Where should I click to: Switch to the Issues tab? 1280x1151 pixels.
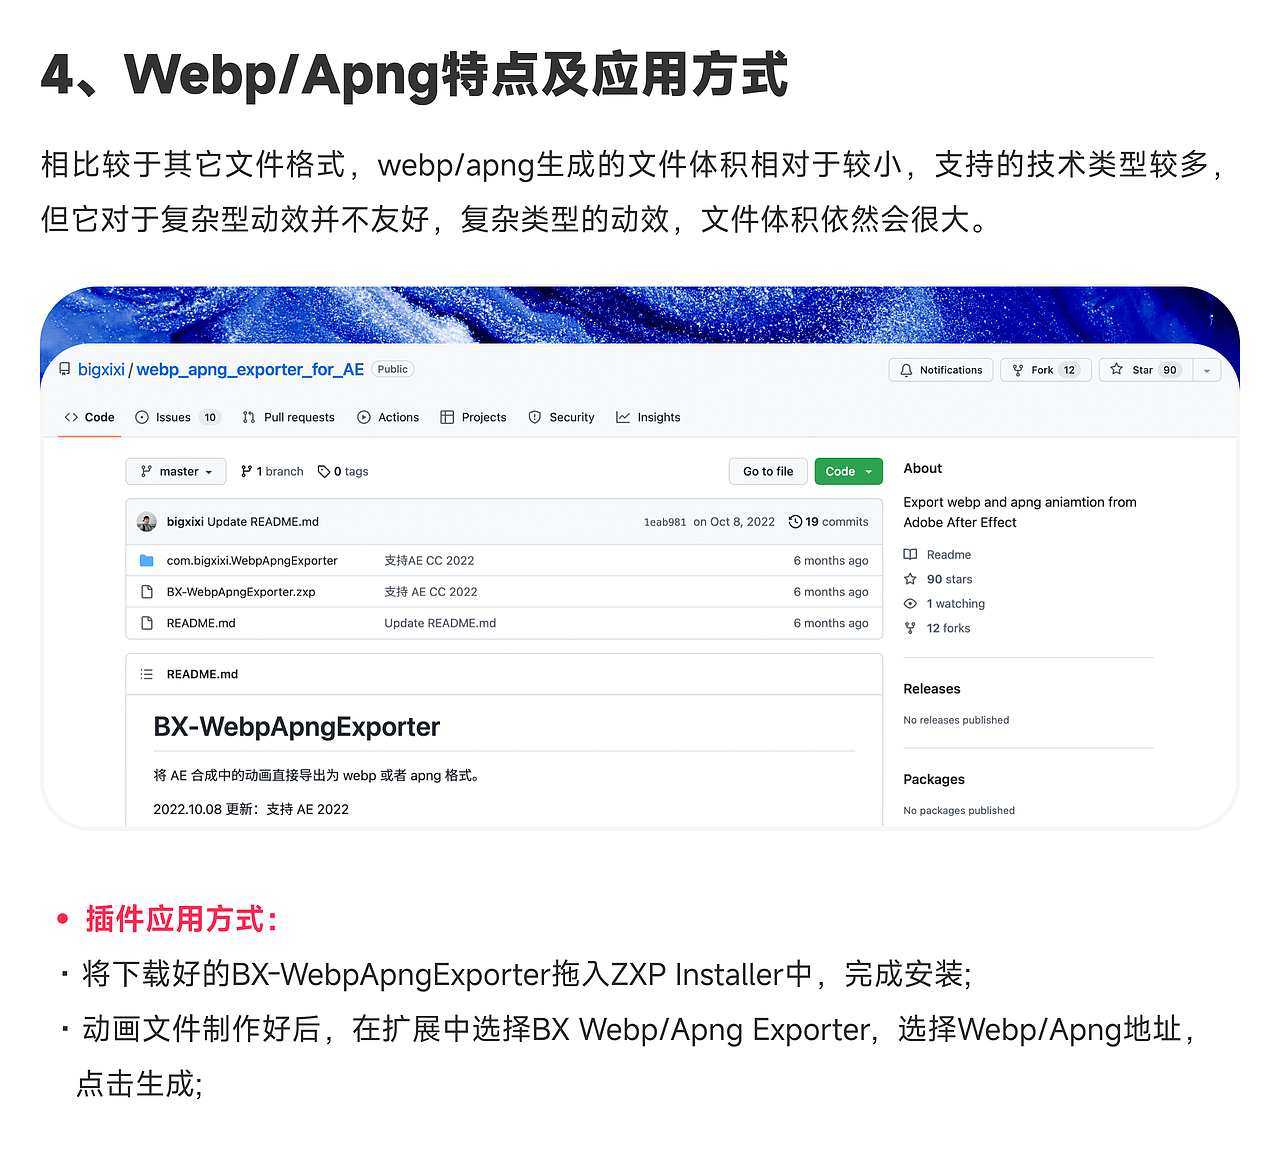coord(176,417)
